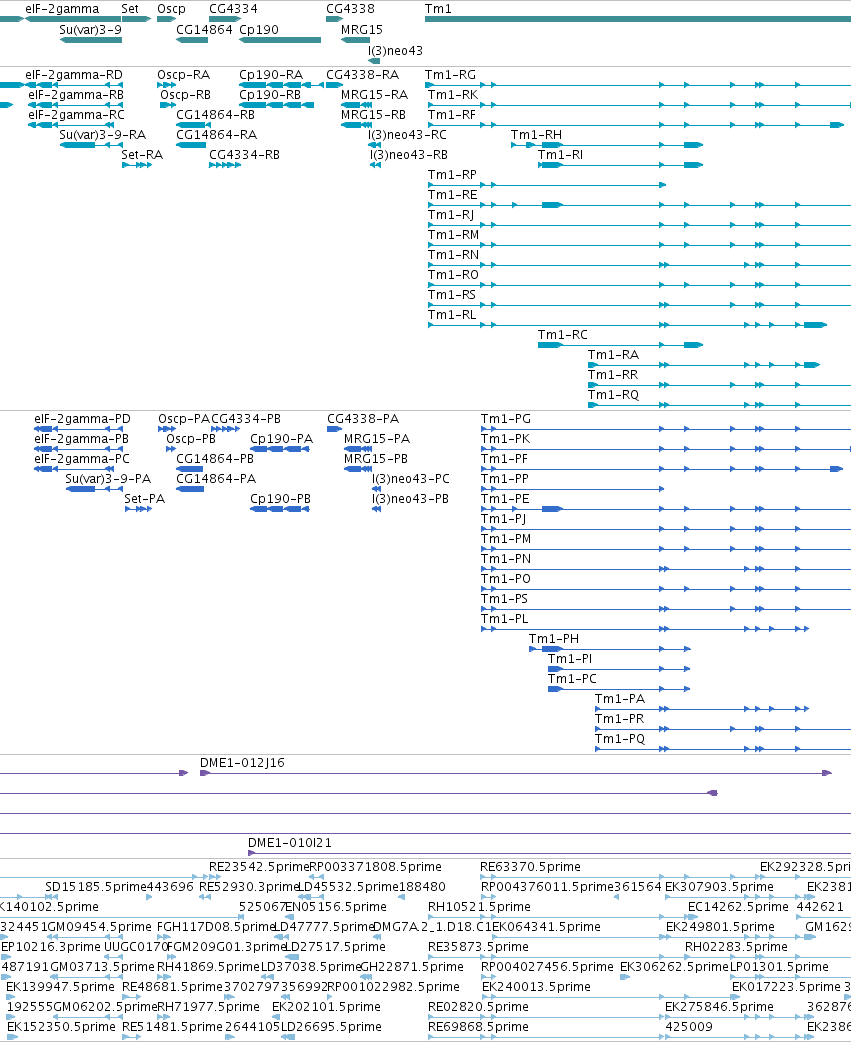
Task: Select transcript label Tm1-RH
Action: coord(536,134)
